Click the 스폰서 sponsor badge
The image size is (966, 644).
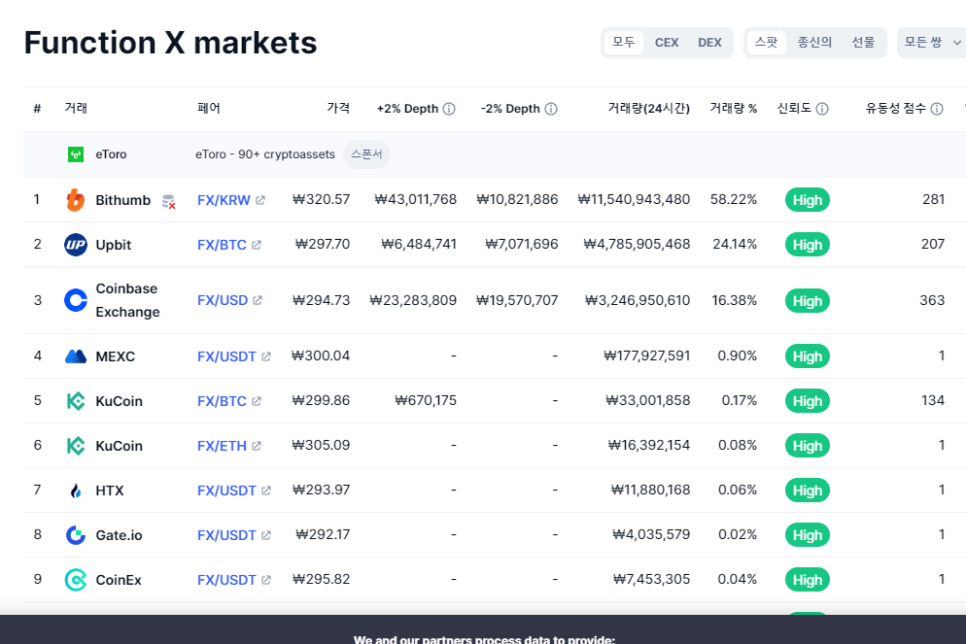367,154
